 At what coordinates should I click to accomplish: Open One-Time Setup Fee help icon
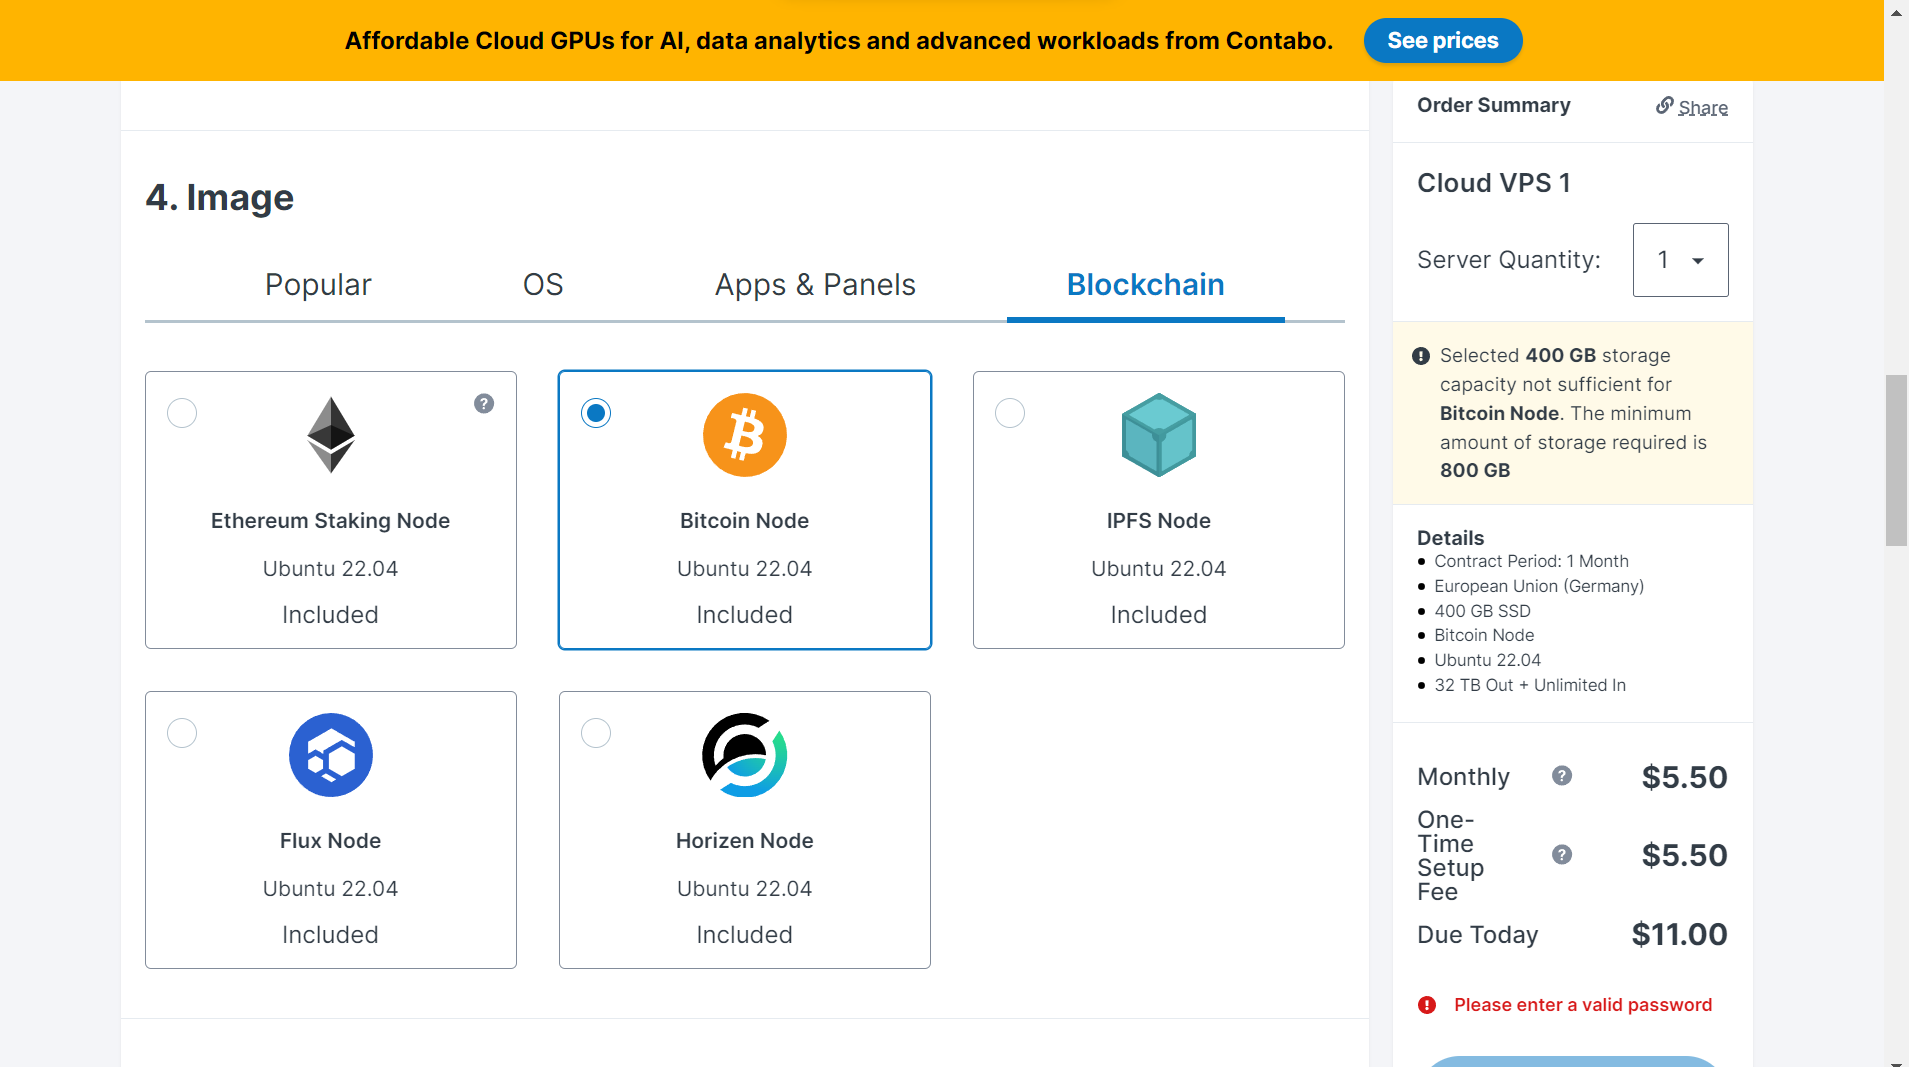pos(1561,854)
